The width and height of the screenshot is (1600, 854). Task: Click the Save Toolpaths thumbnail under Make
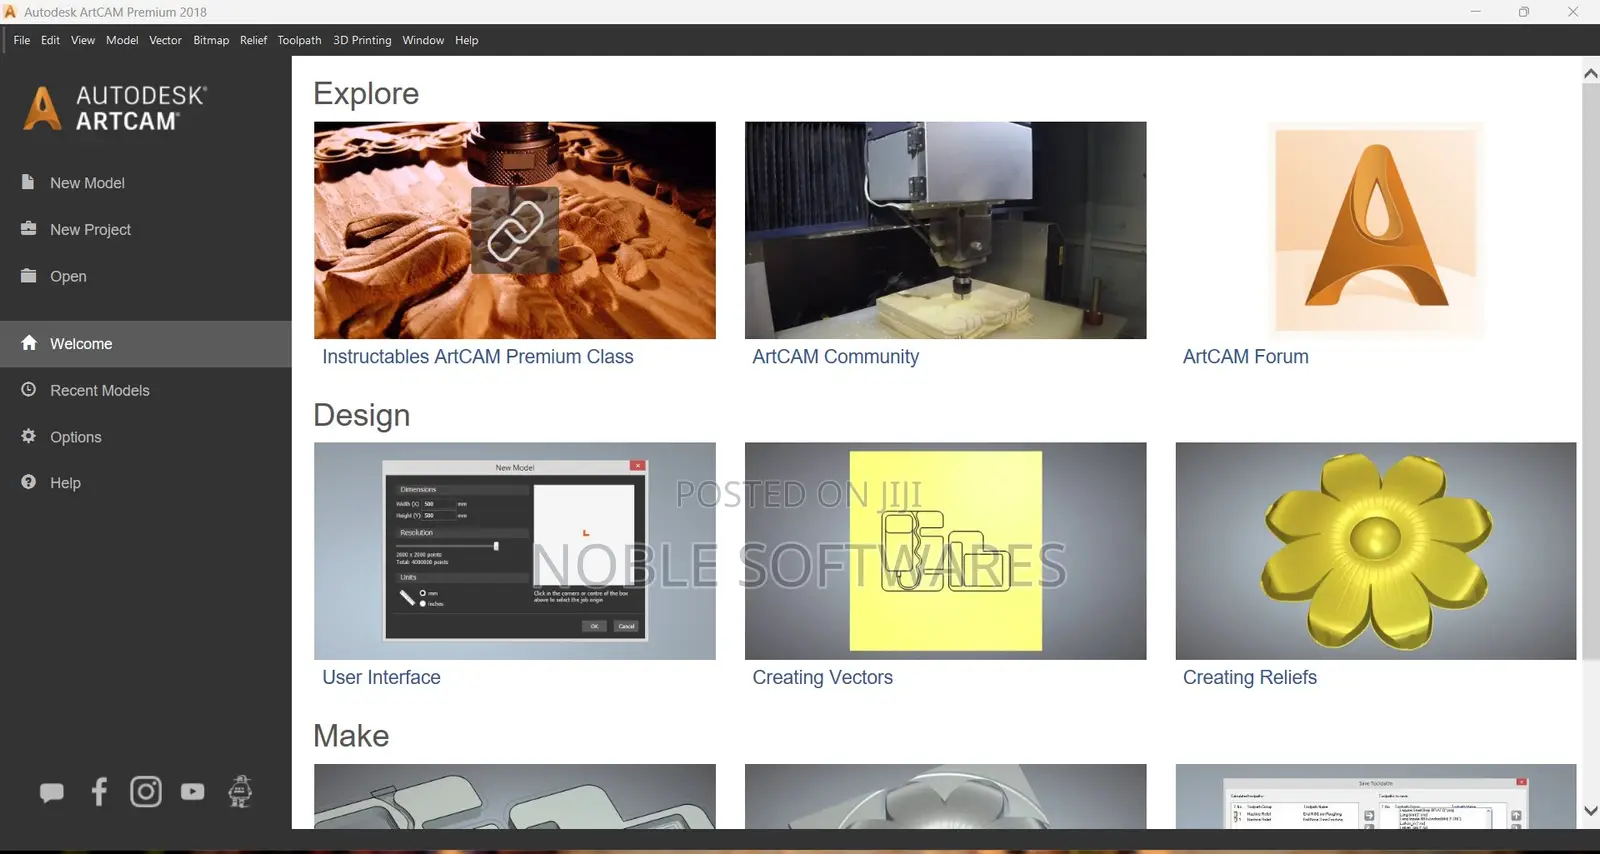pyautogui.click(x=1376, y=796)
